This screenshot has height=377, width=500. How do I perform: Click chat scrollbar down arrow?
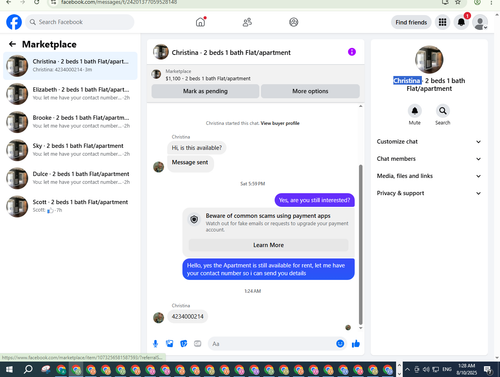360,328
